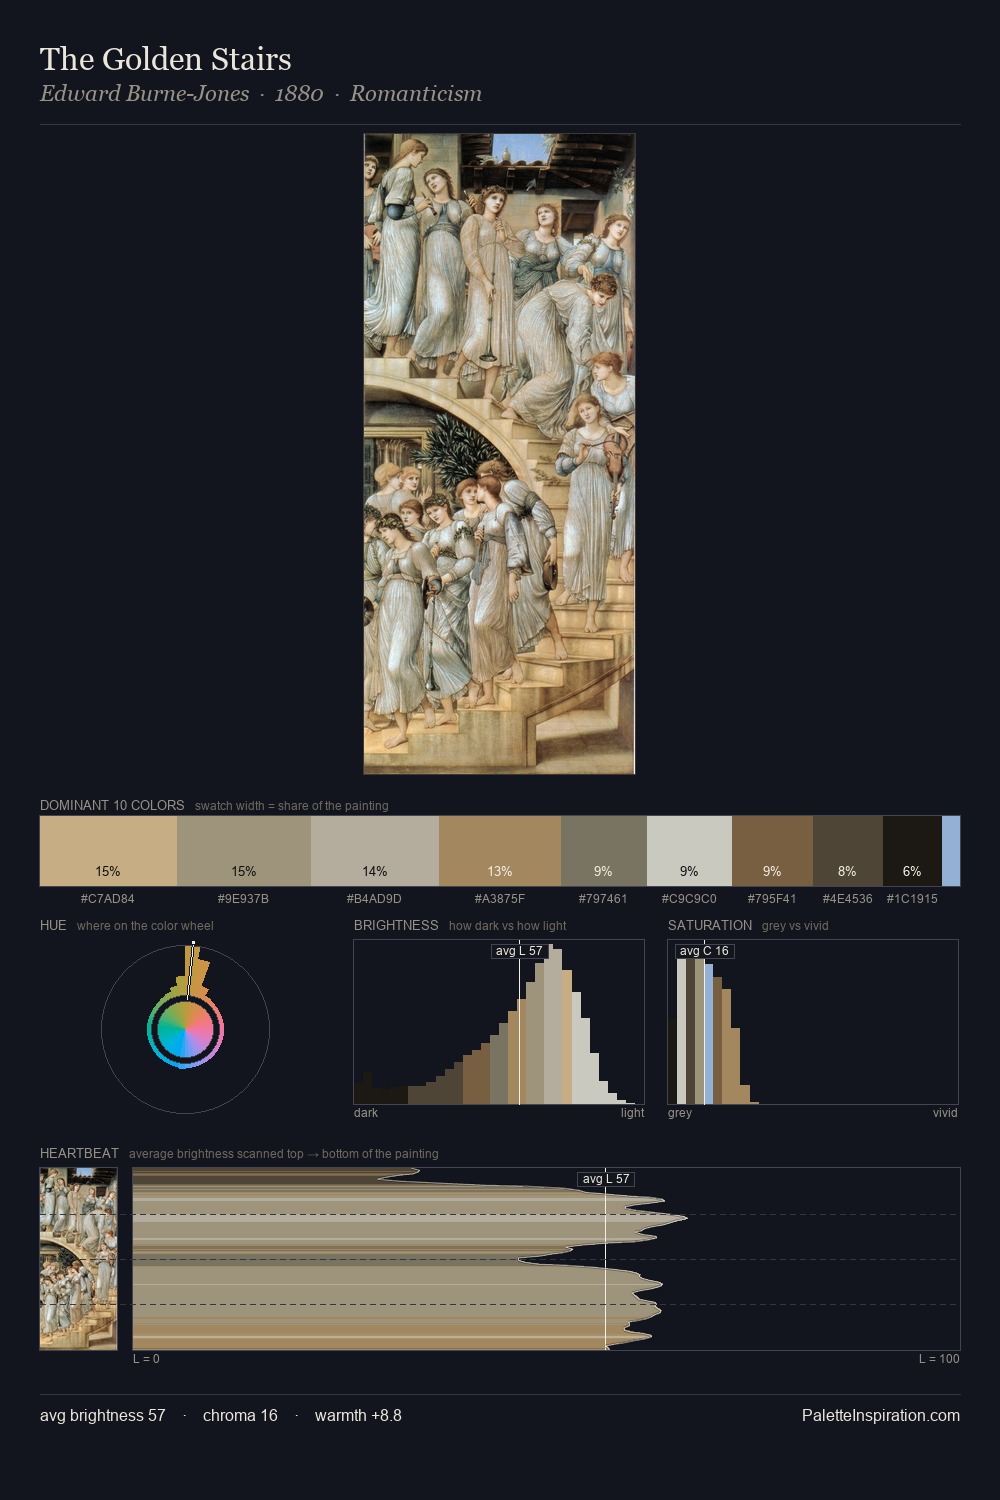Click the narrow light blue swatch

(x=951, y=851)
